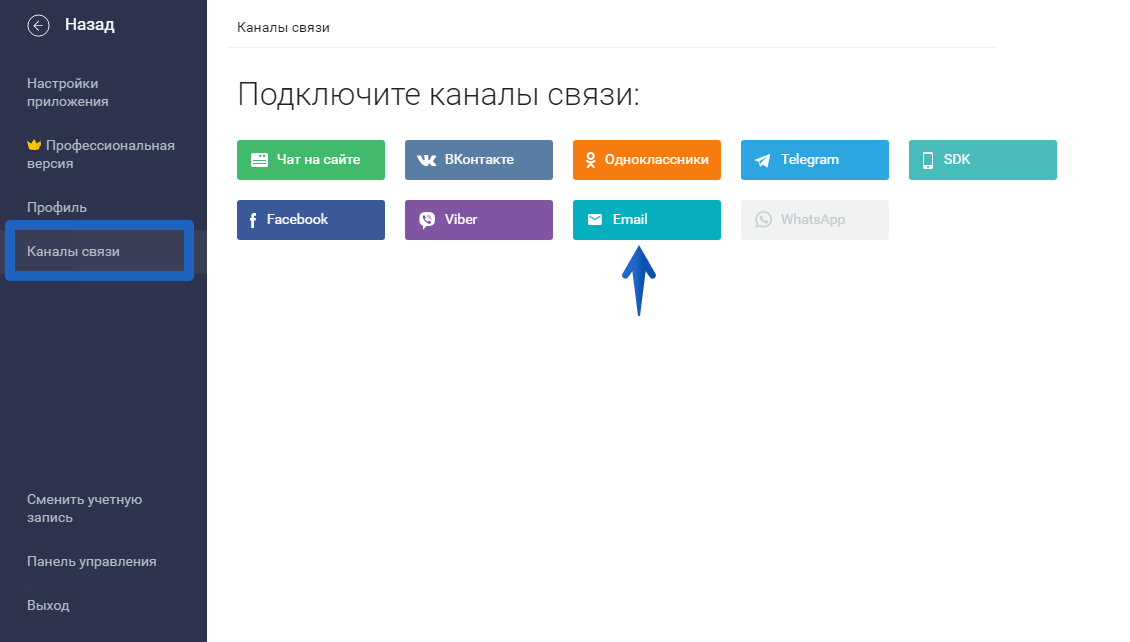
Task: Choose Сменить учетную запись
Action: tap(84, 508)
